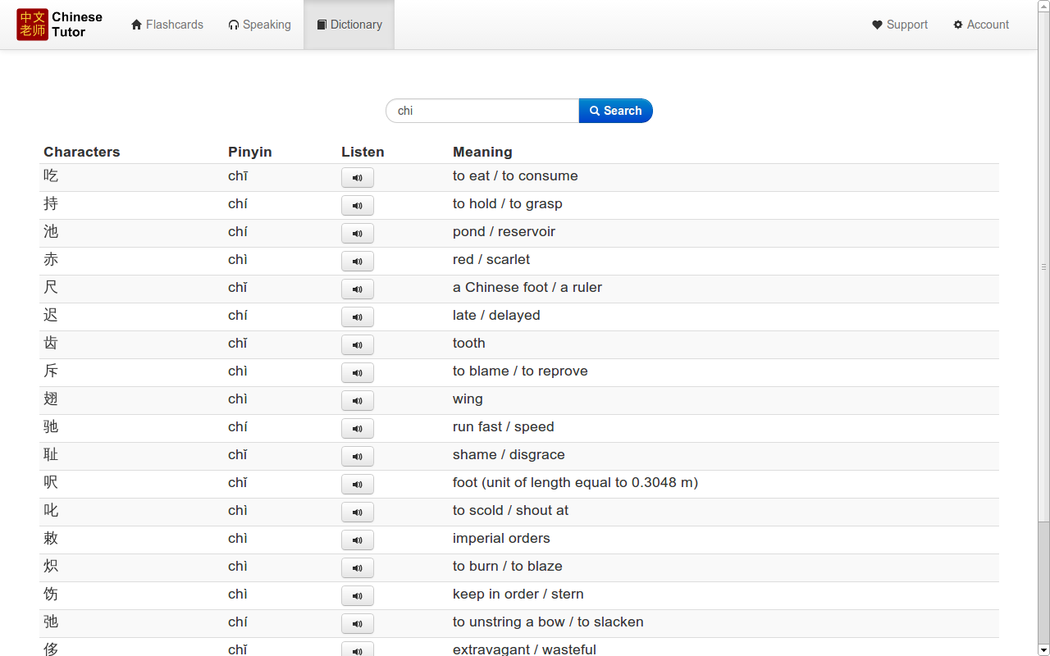
Task: Play sound for 'imperial orders' entry
Action: pyautogui.click(x=357, y=540)
